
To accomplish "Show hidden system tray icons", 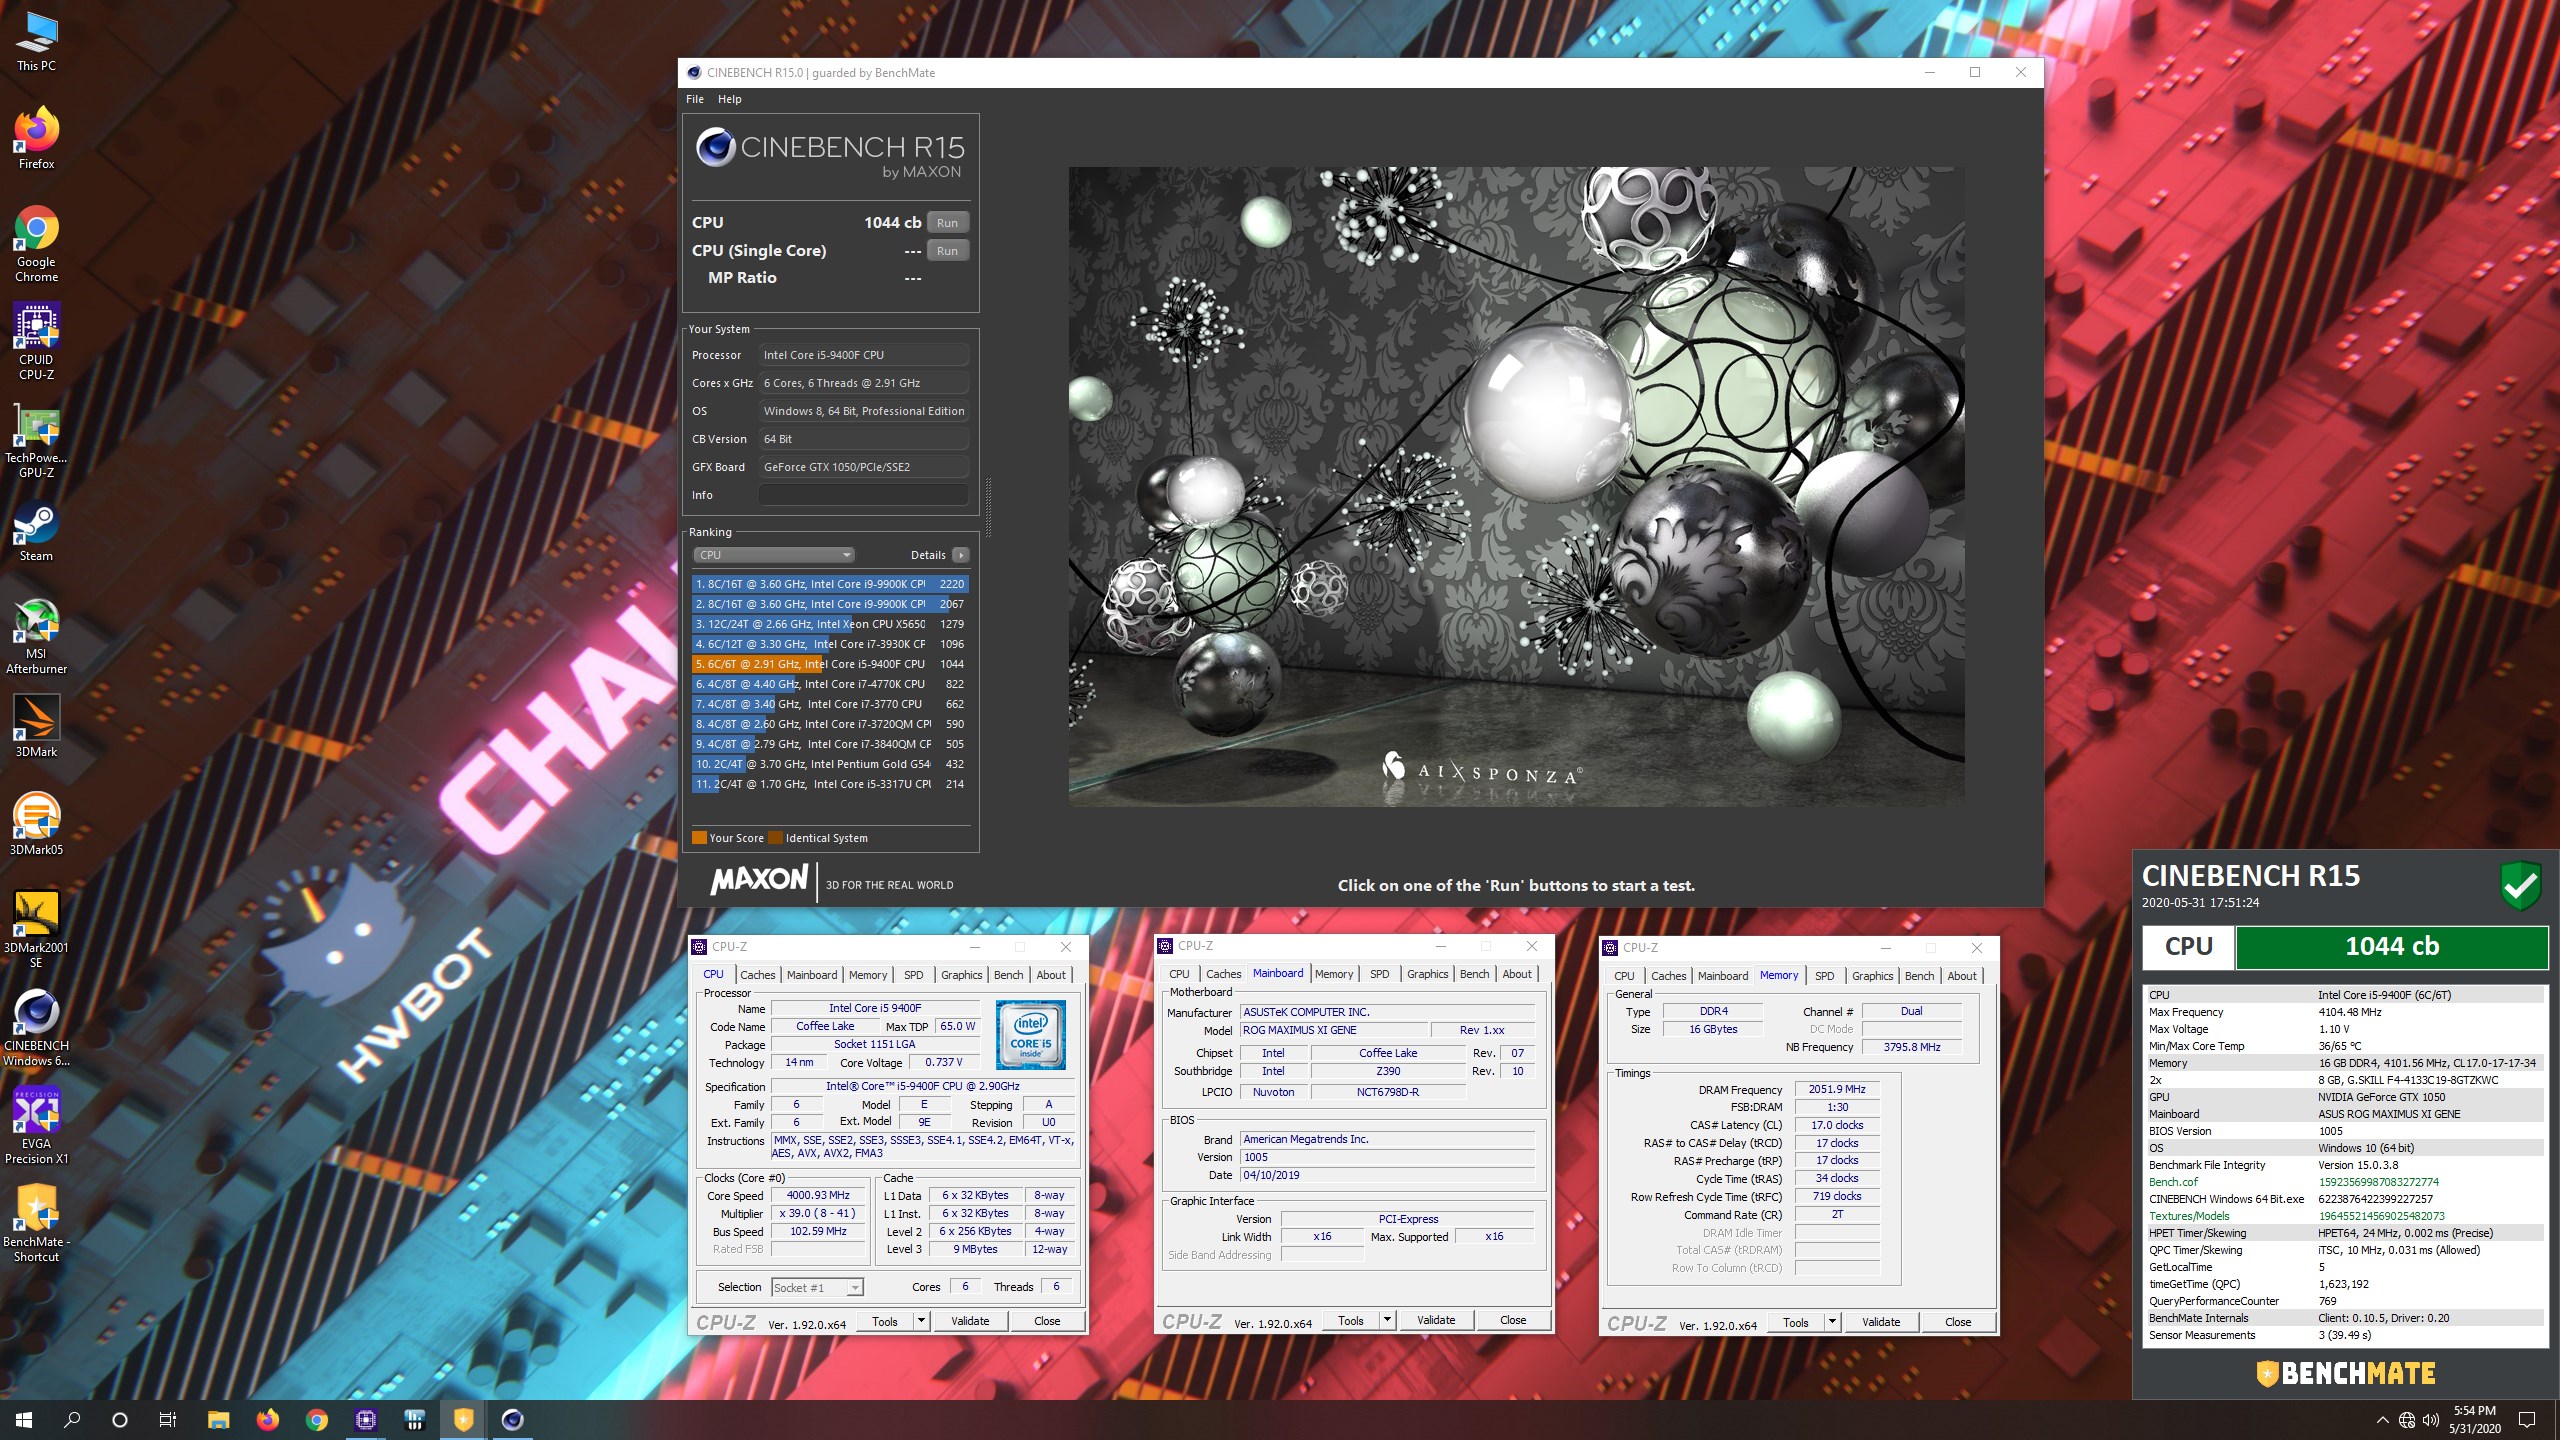I will tap(2383, 1420).
